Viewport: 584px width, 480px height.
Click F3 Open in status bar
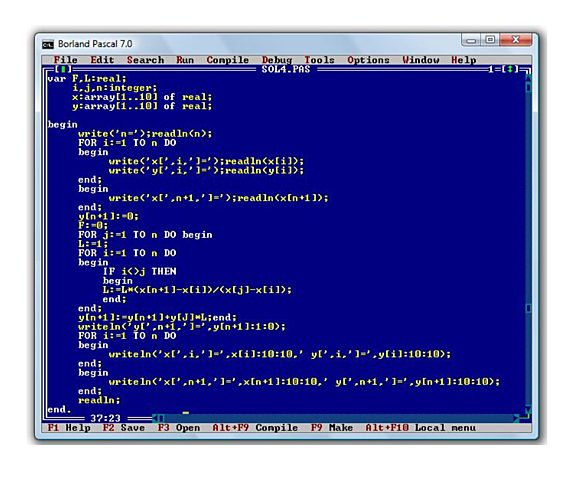point(179,427)
